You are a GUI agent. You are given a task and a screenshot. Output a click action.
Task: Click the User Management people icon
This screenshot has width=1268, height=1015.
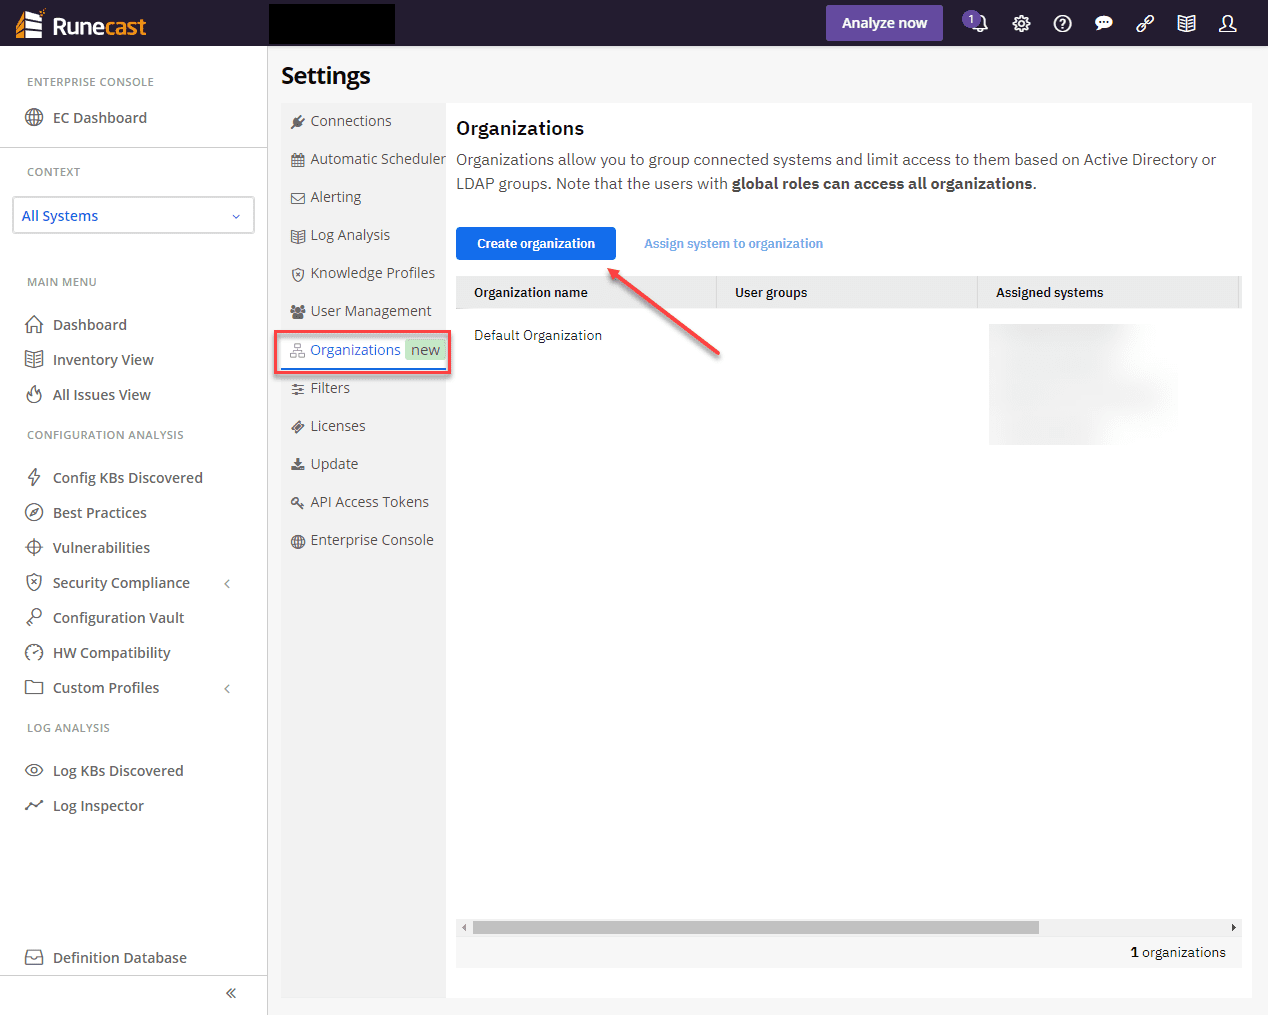297,312
